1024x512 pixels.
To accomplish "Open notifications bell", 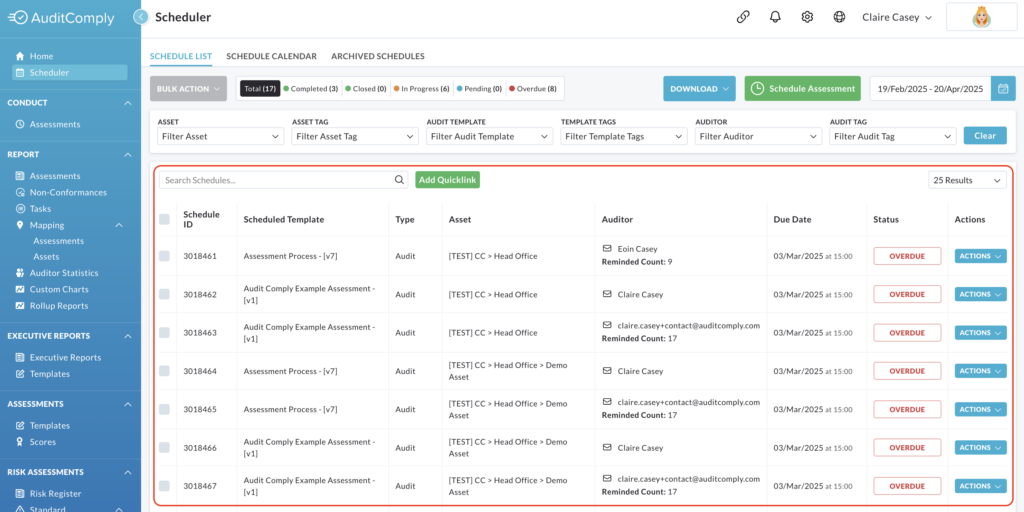I will click(x=775, y=18).
